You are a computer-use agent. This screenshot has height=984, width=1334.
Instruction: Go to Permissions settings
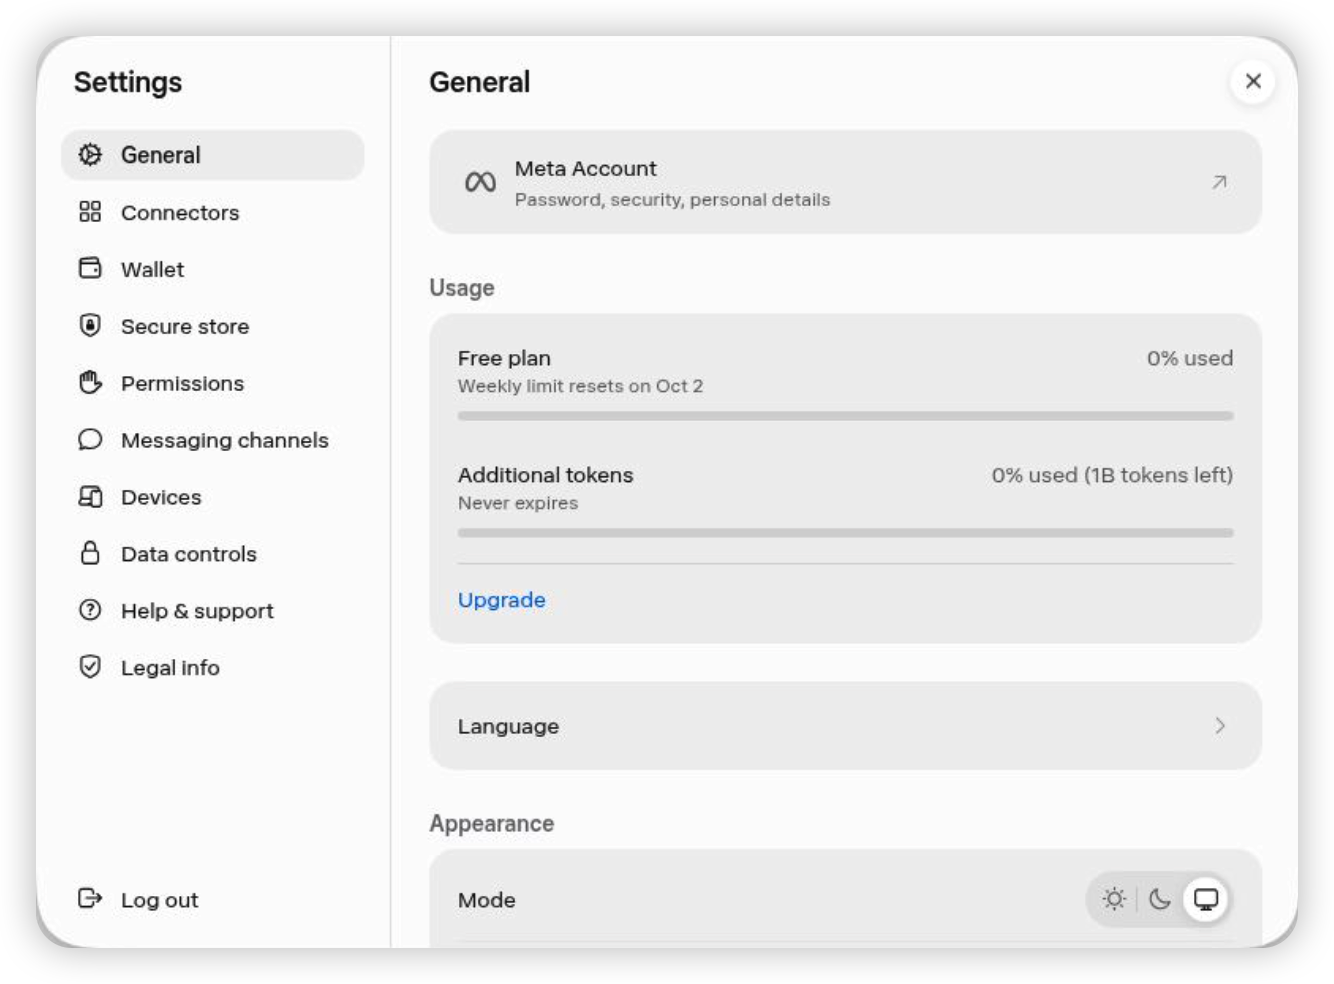[212, 383]
